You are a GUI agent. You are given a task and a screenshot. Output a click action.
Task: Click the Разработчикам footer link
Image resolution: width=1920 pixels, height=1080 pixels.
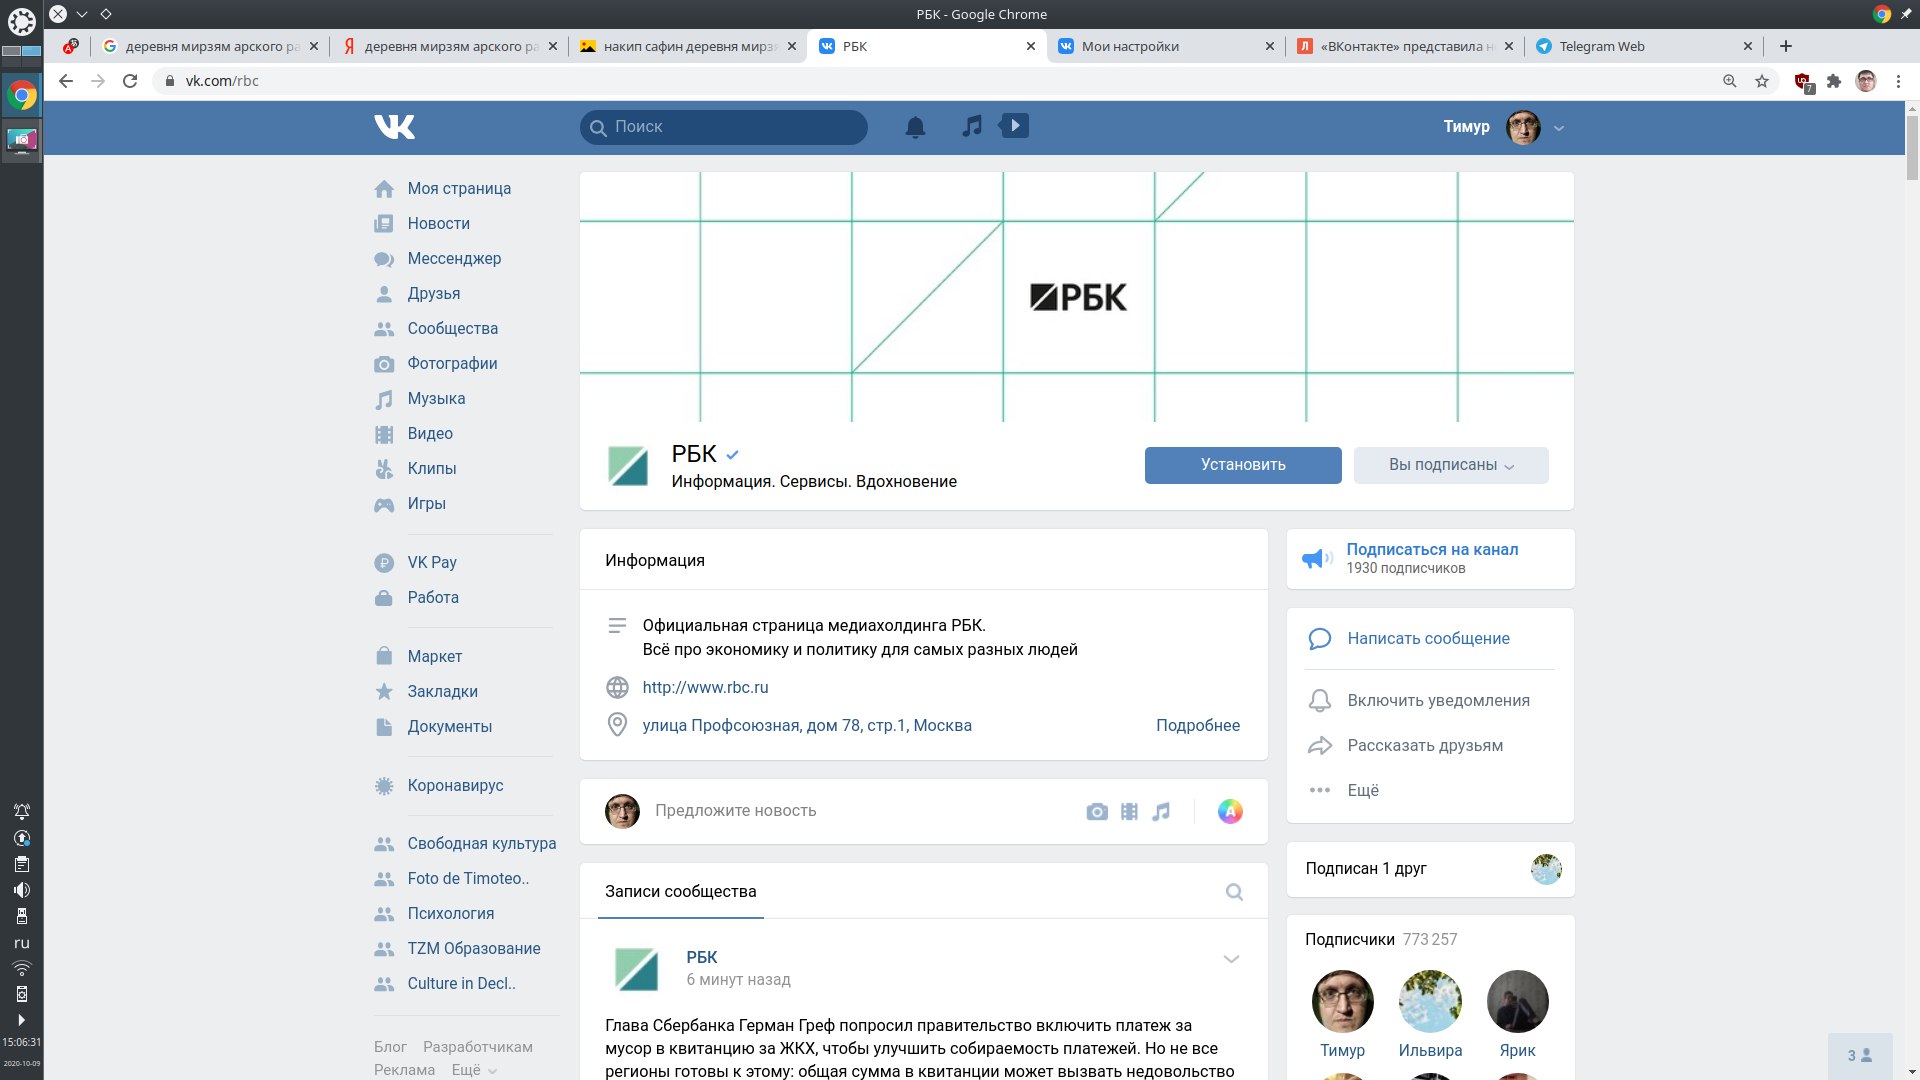(478, 1047)
